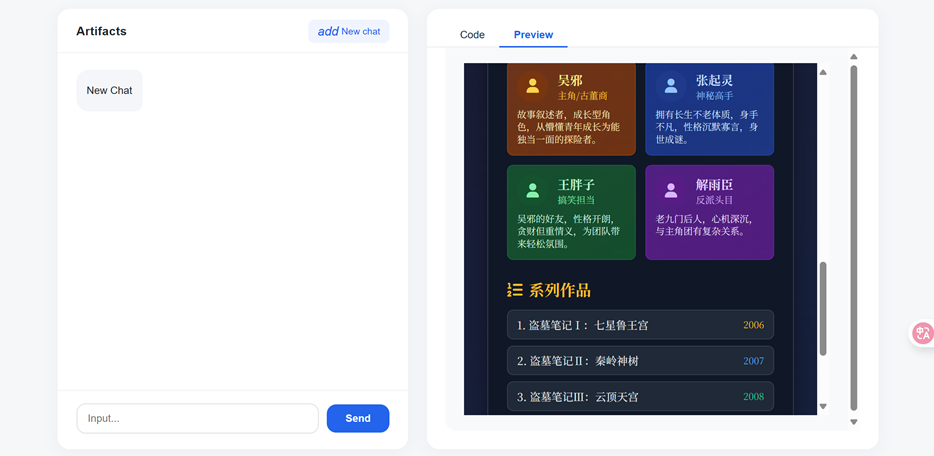Click the 解雨臣 name heading
Screen dimensions: 934x456
714,185
